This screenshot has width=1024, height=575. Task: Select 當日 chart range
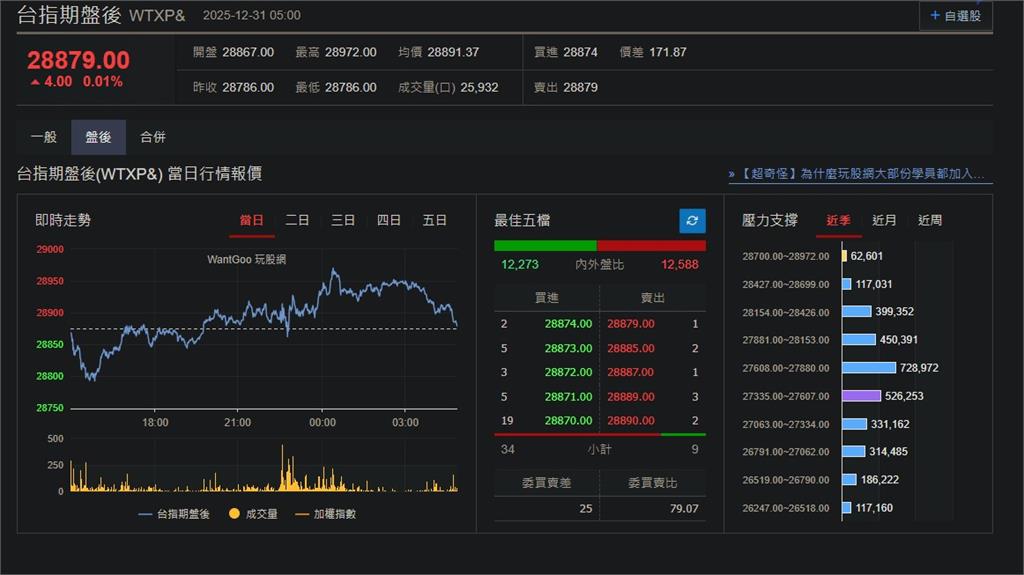251,220
